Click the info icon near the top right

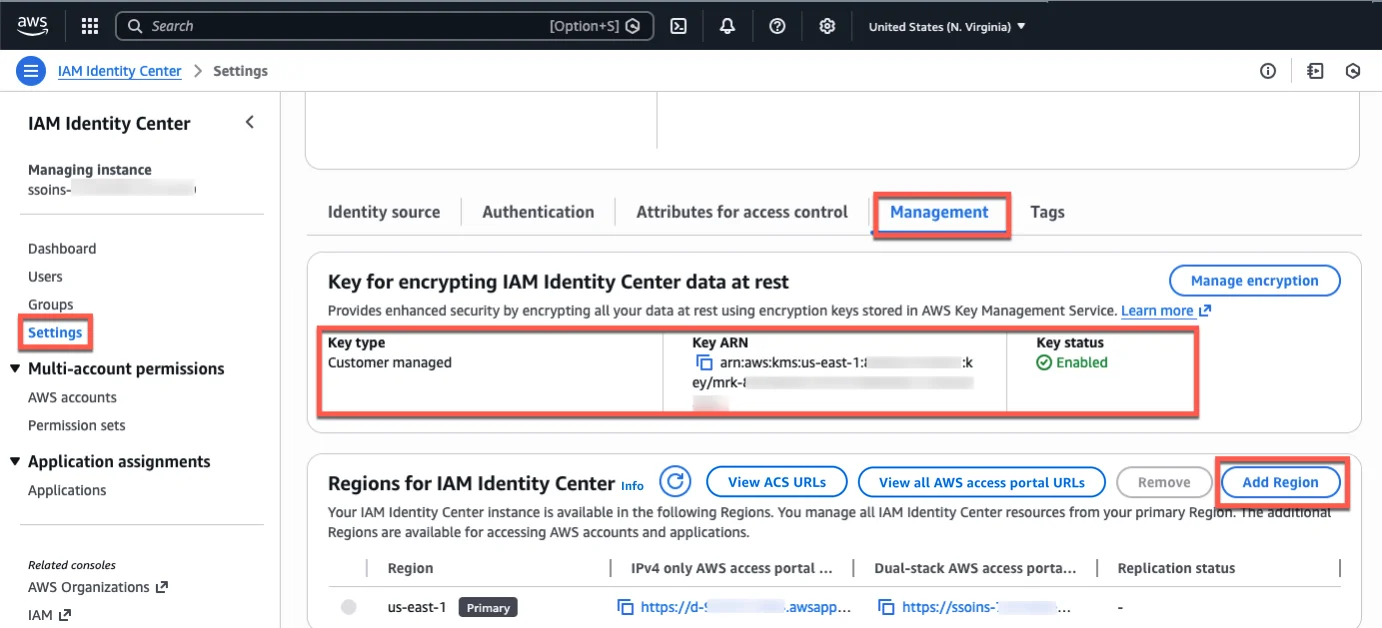tap(1267, 70)
